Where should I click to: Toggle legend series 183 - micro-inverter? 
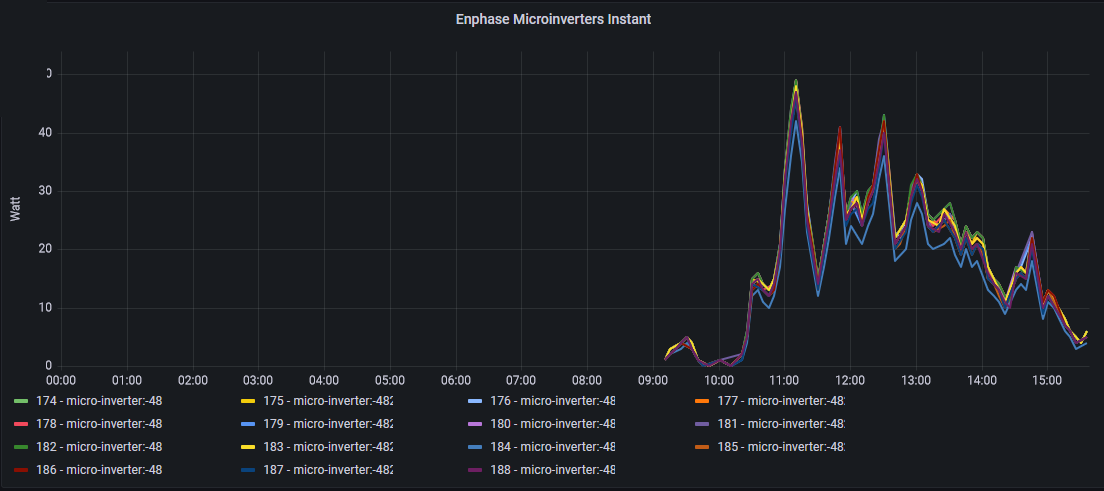327,447
